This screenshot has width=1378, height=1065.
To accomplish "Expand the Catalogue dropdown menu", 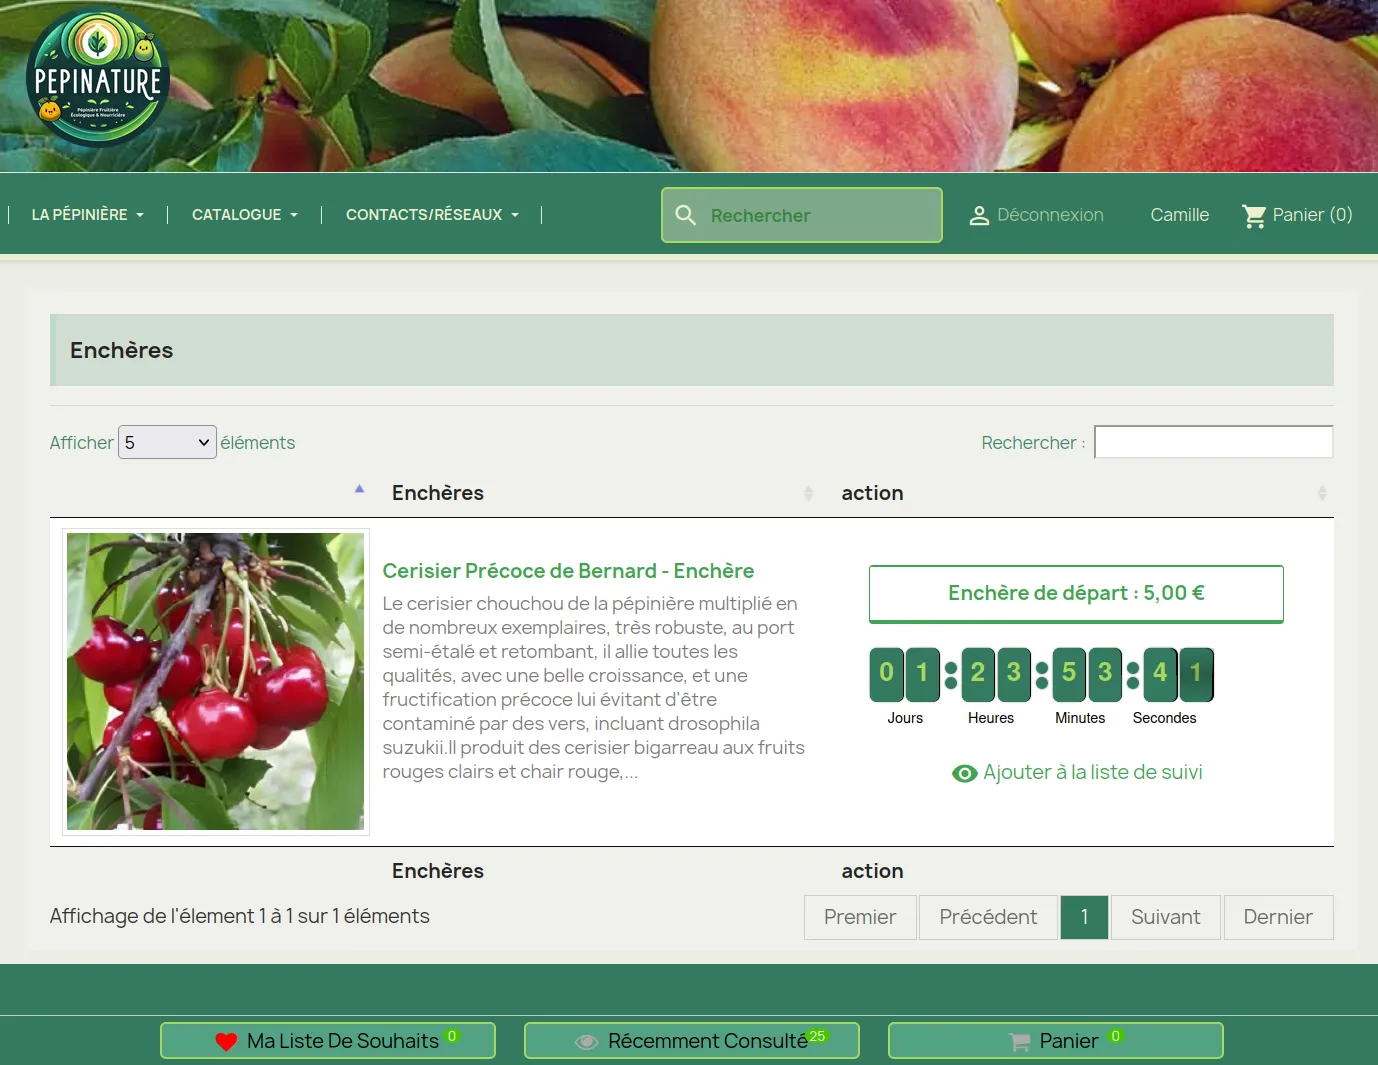I will [244, 215].
